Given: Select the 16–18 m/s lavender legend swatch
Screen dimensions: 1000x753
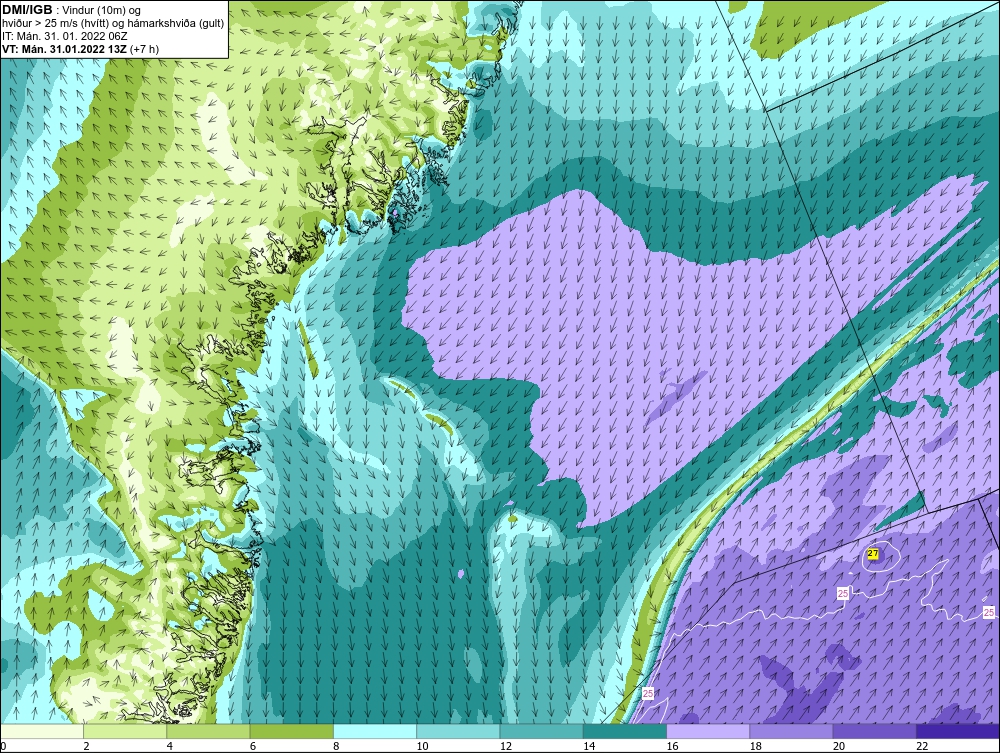Looking at the screenshot, I should 708,732.
